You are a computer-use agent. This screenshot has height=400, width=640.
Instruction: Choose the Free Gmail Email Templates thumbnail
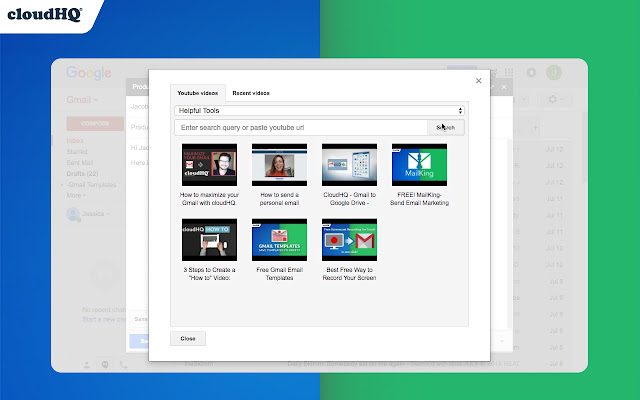tap(279, 240)
